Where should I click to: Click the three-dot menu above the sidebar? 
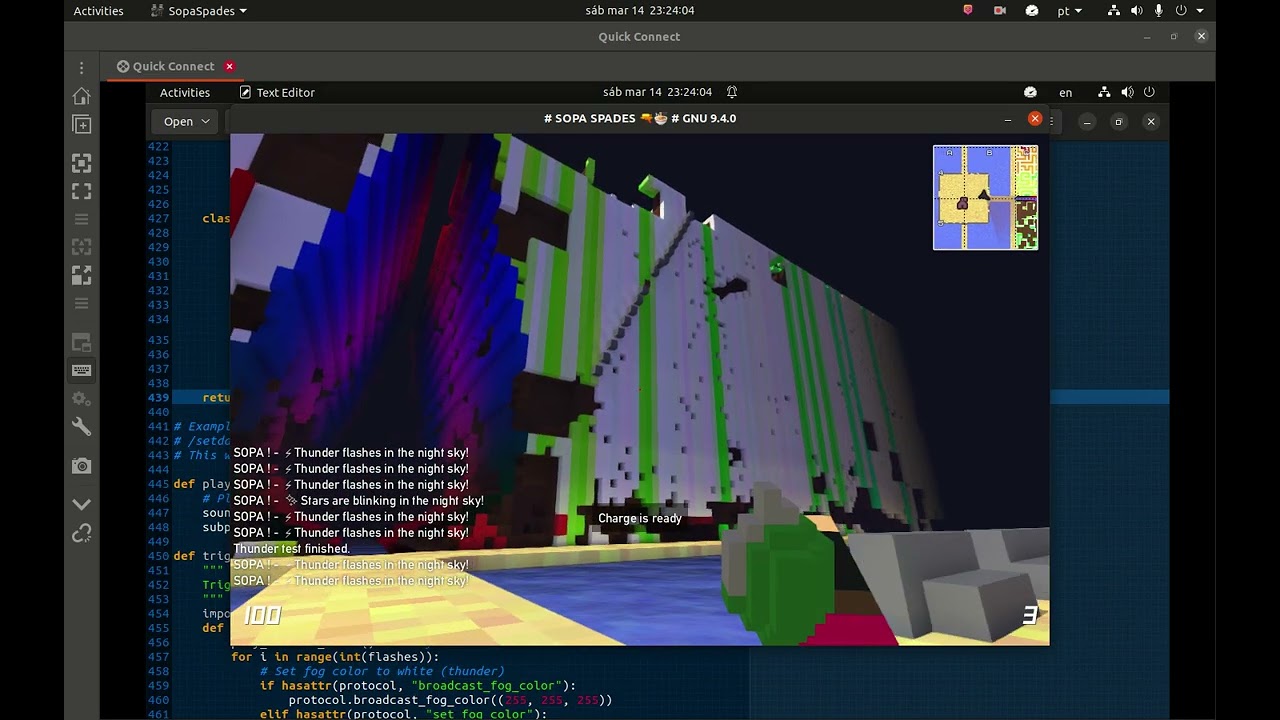(82, 68)
